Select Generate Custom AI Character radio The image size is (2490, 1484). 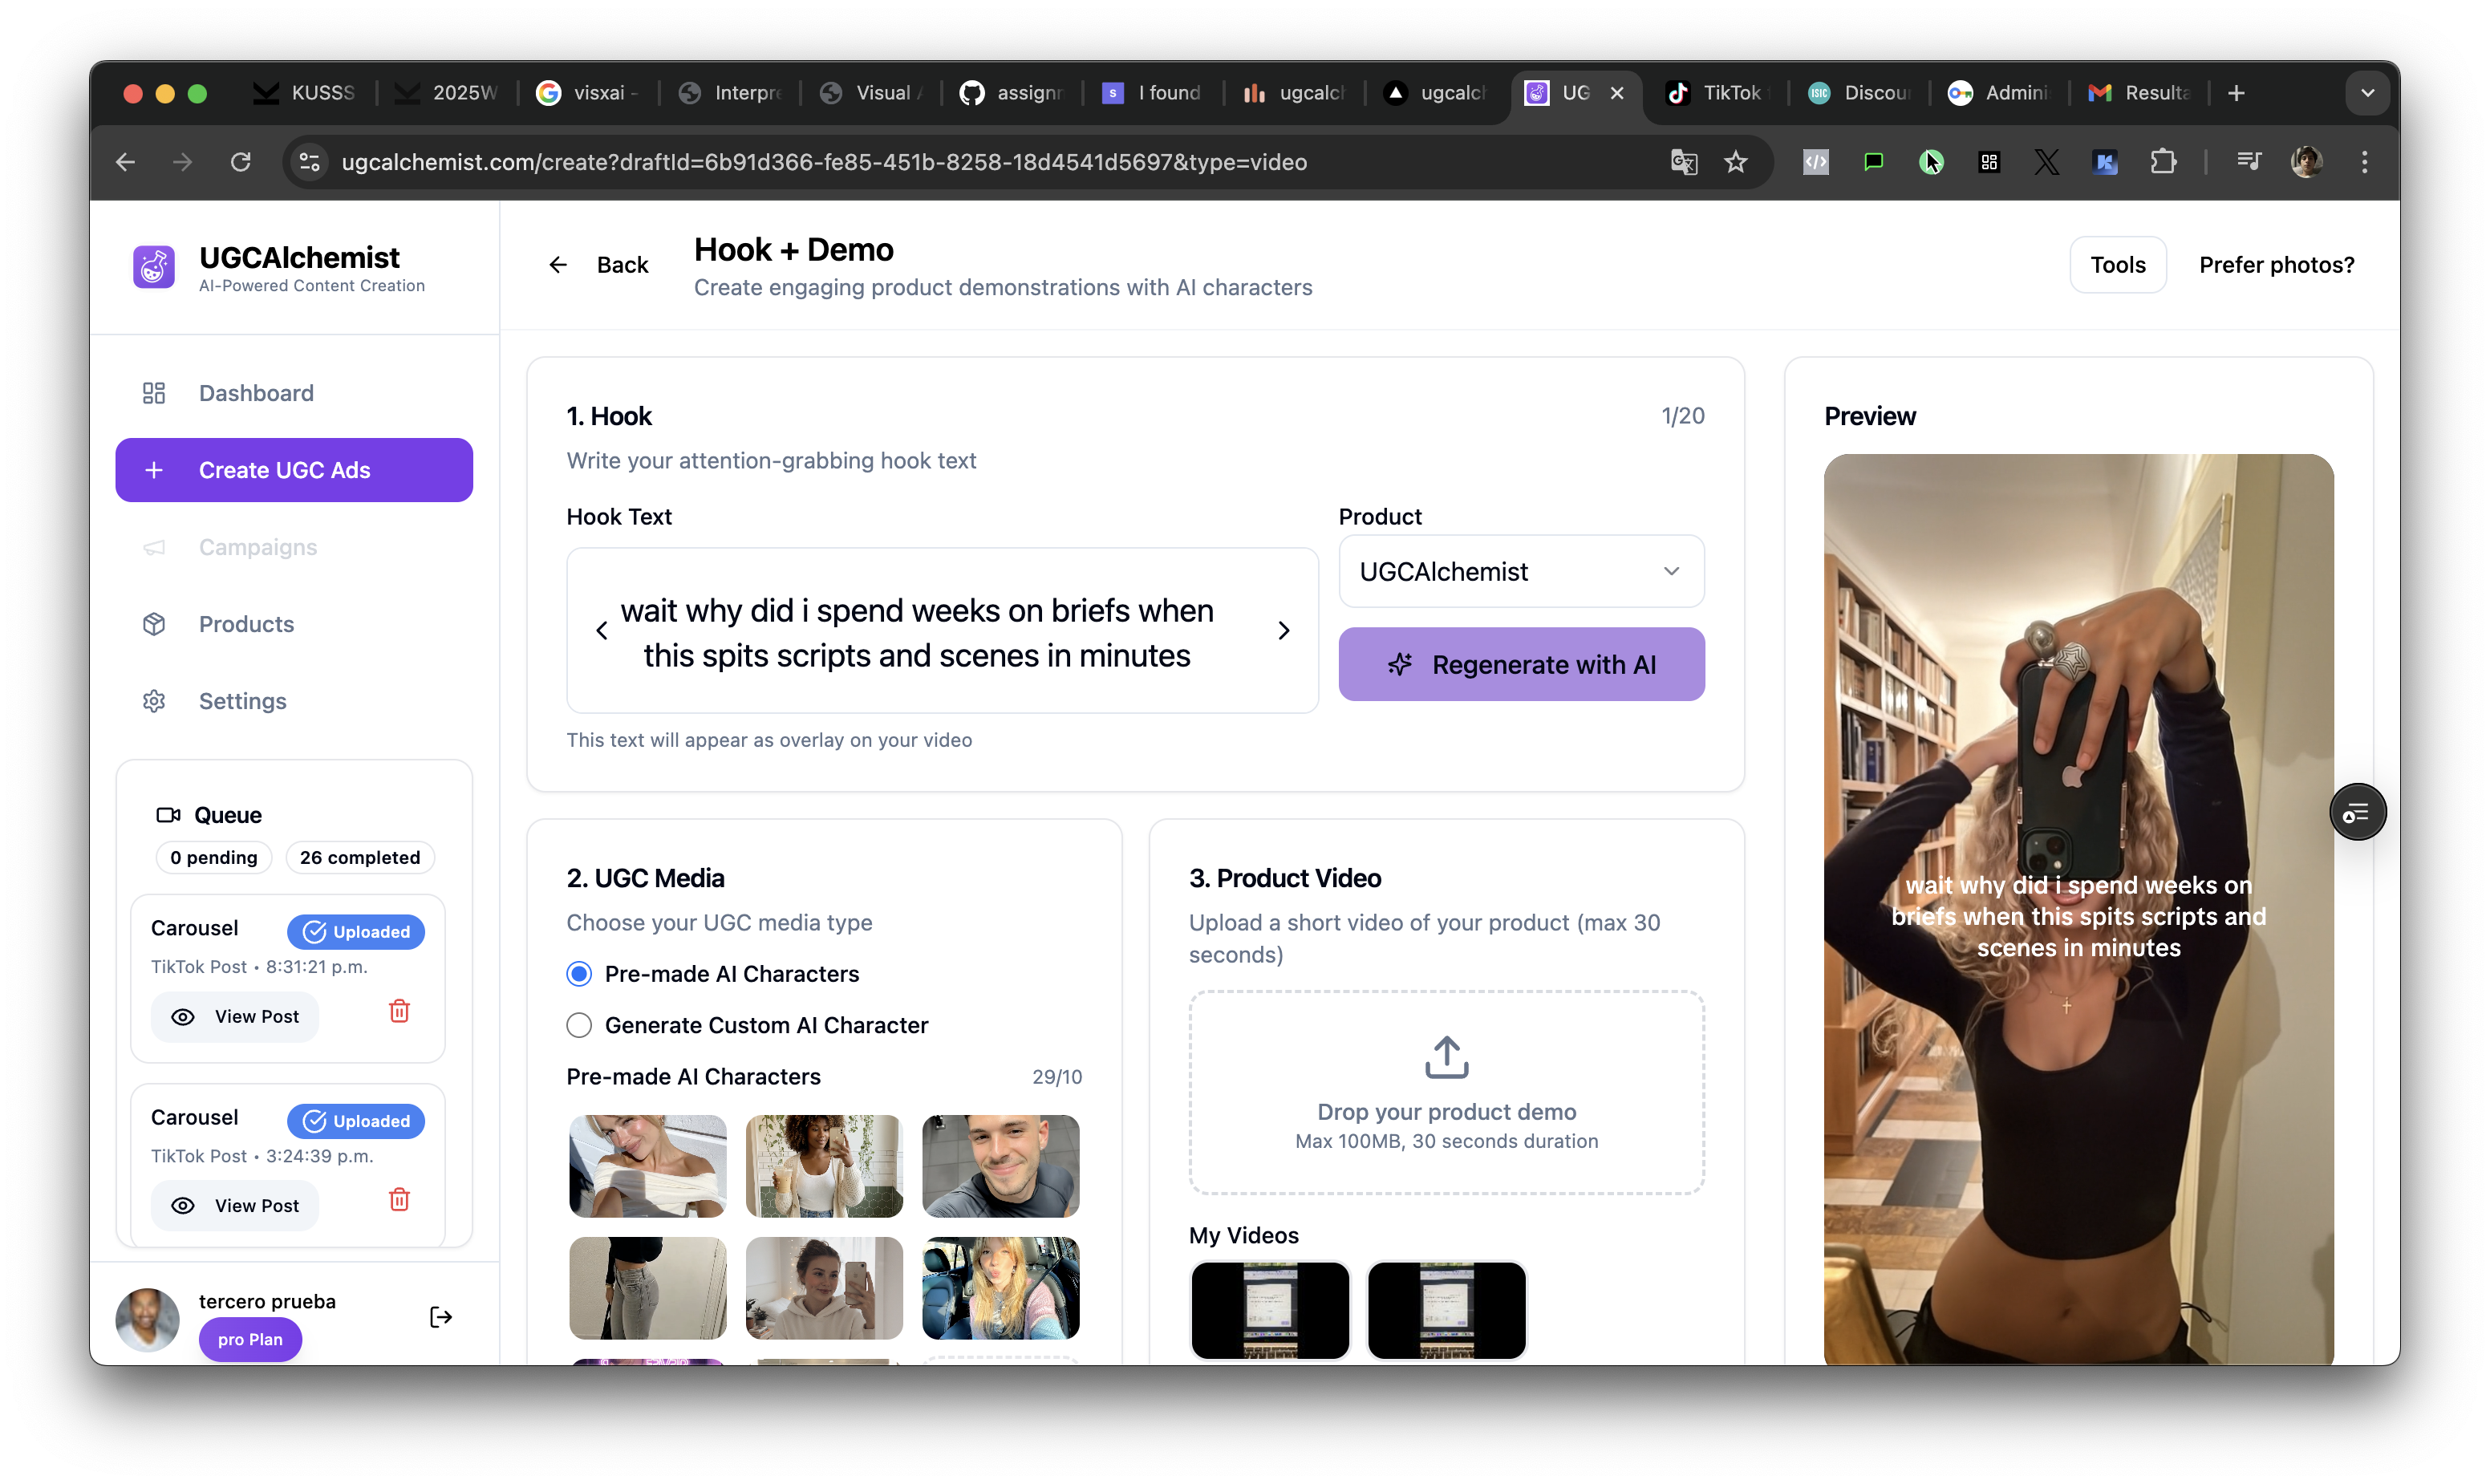[579, 1025]
